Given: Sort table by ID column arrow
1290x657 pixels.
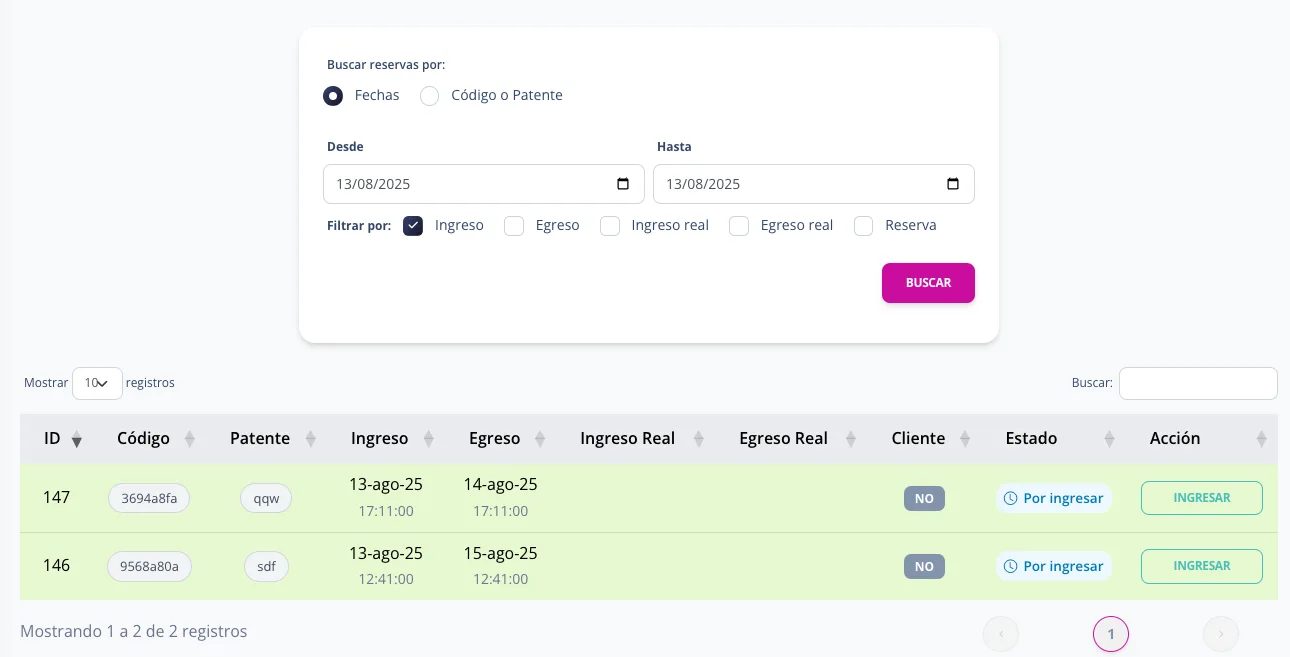Looking at the screenshot, I should 77,439.
